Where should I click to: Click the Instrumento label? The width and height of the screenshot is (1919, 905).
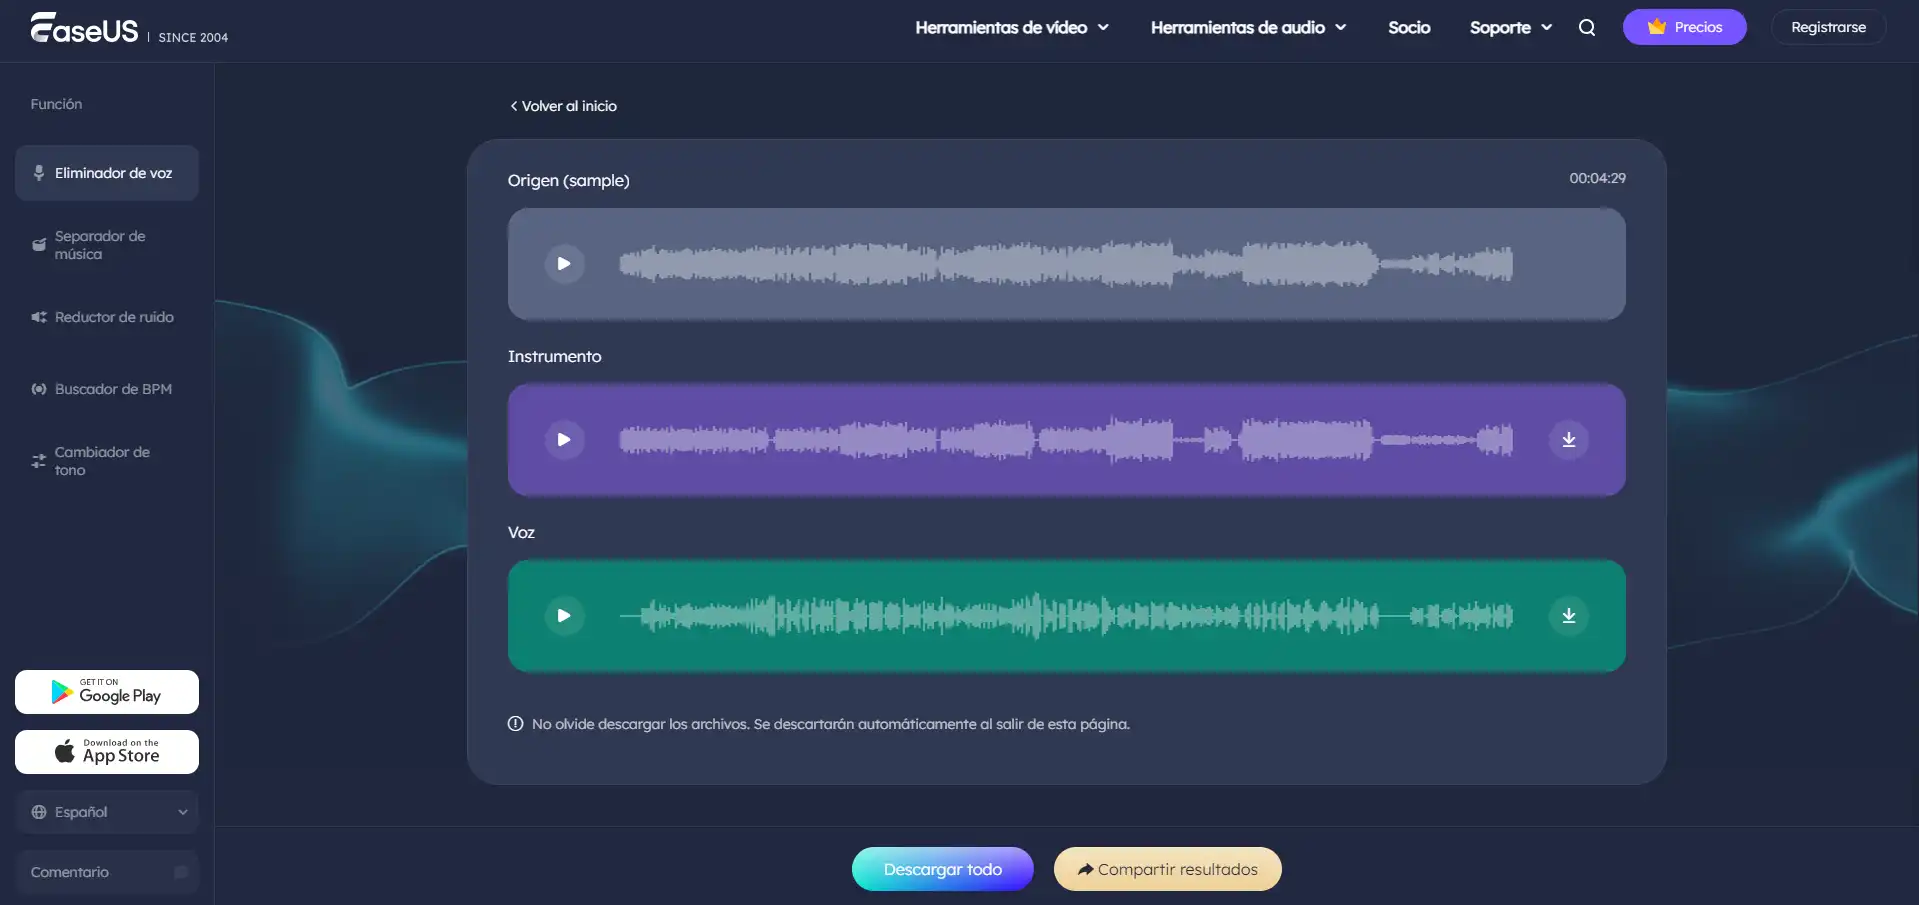pyautogui.click(x=555, y=356)
